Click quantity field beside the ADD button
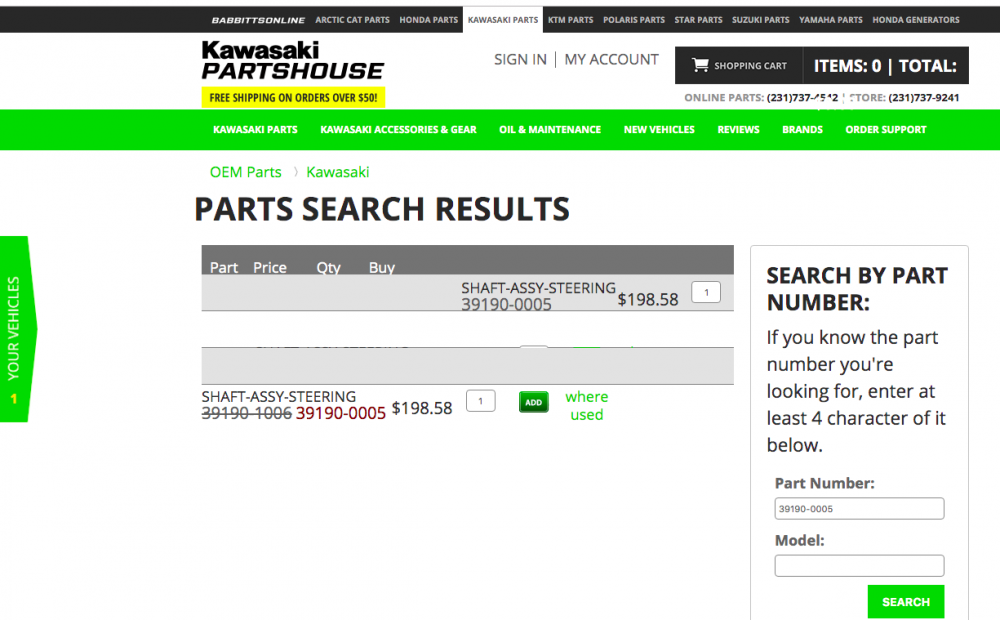 coord(480,401)
